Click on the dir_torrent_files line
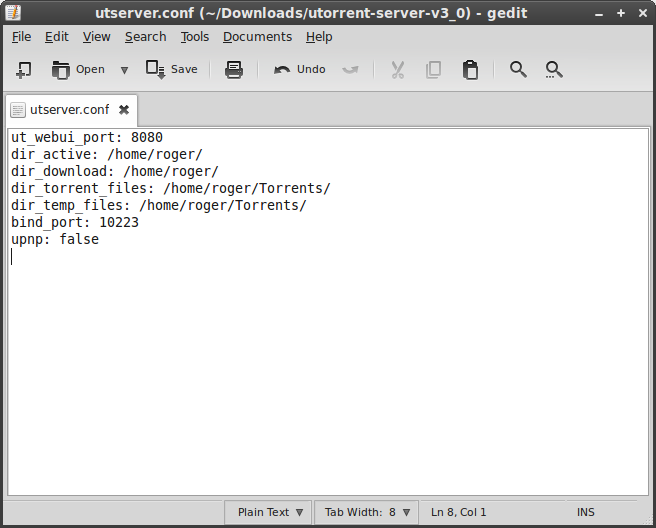 [x=171, y=188]
